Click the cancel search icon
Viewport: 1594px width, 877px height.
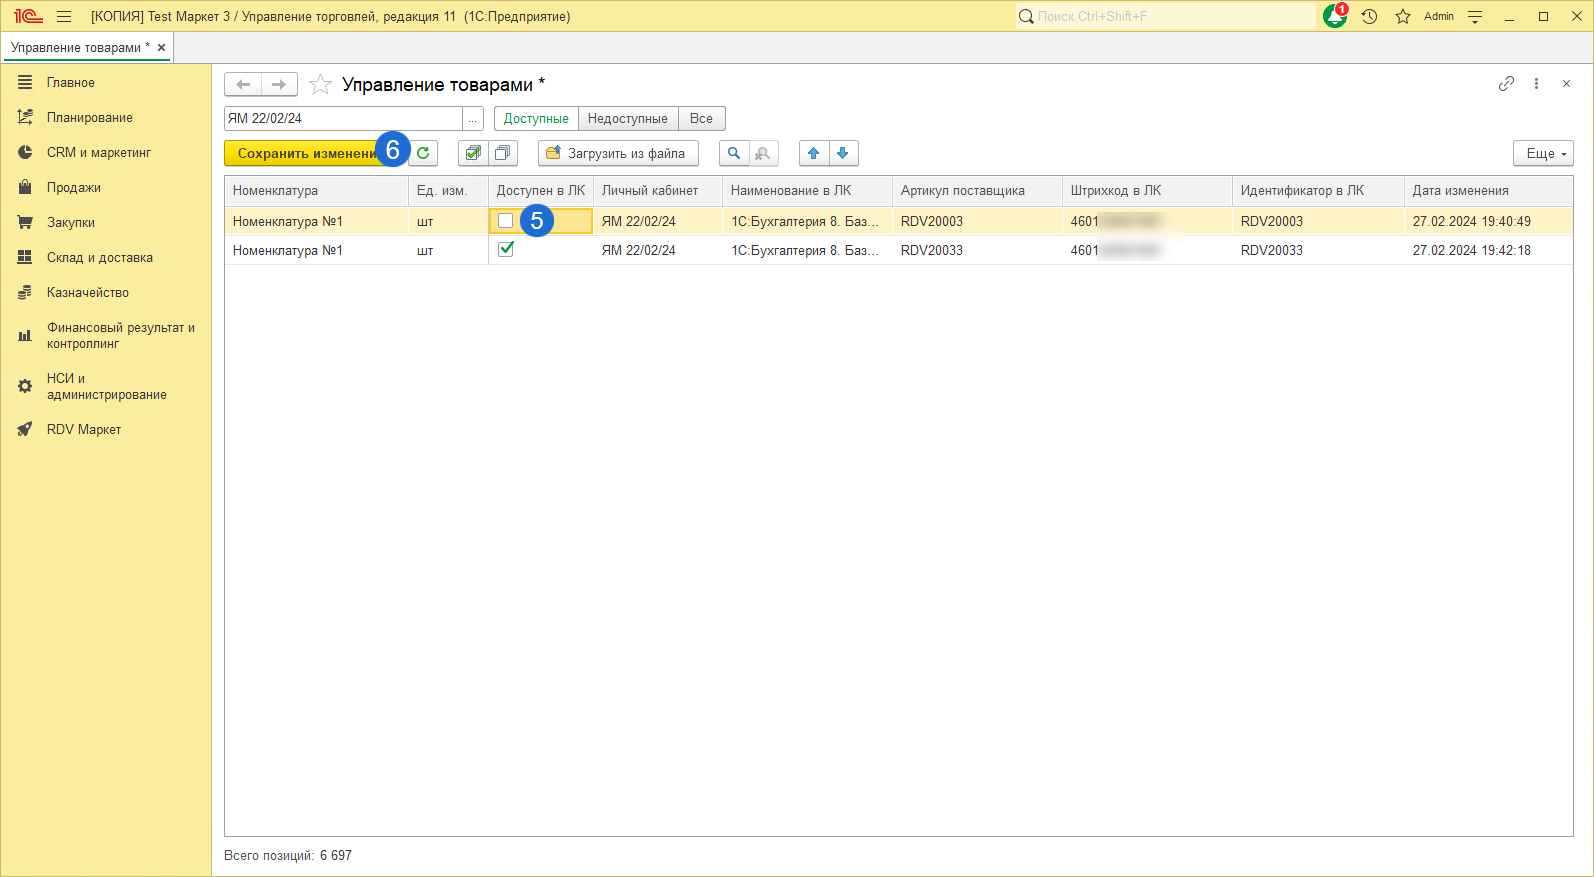click(x=763, y=153)
